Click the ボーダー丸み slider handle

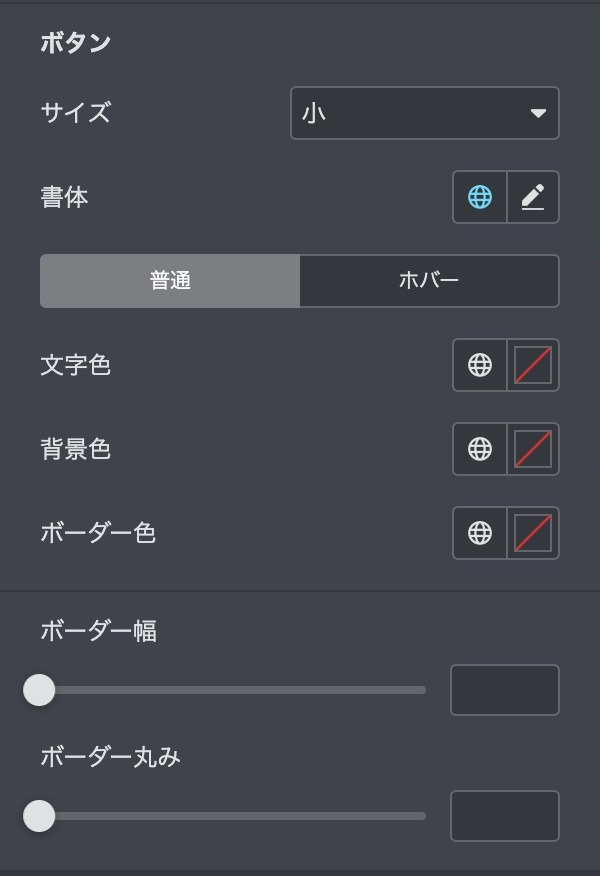click(x=39, y=816)
